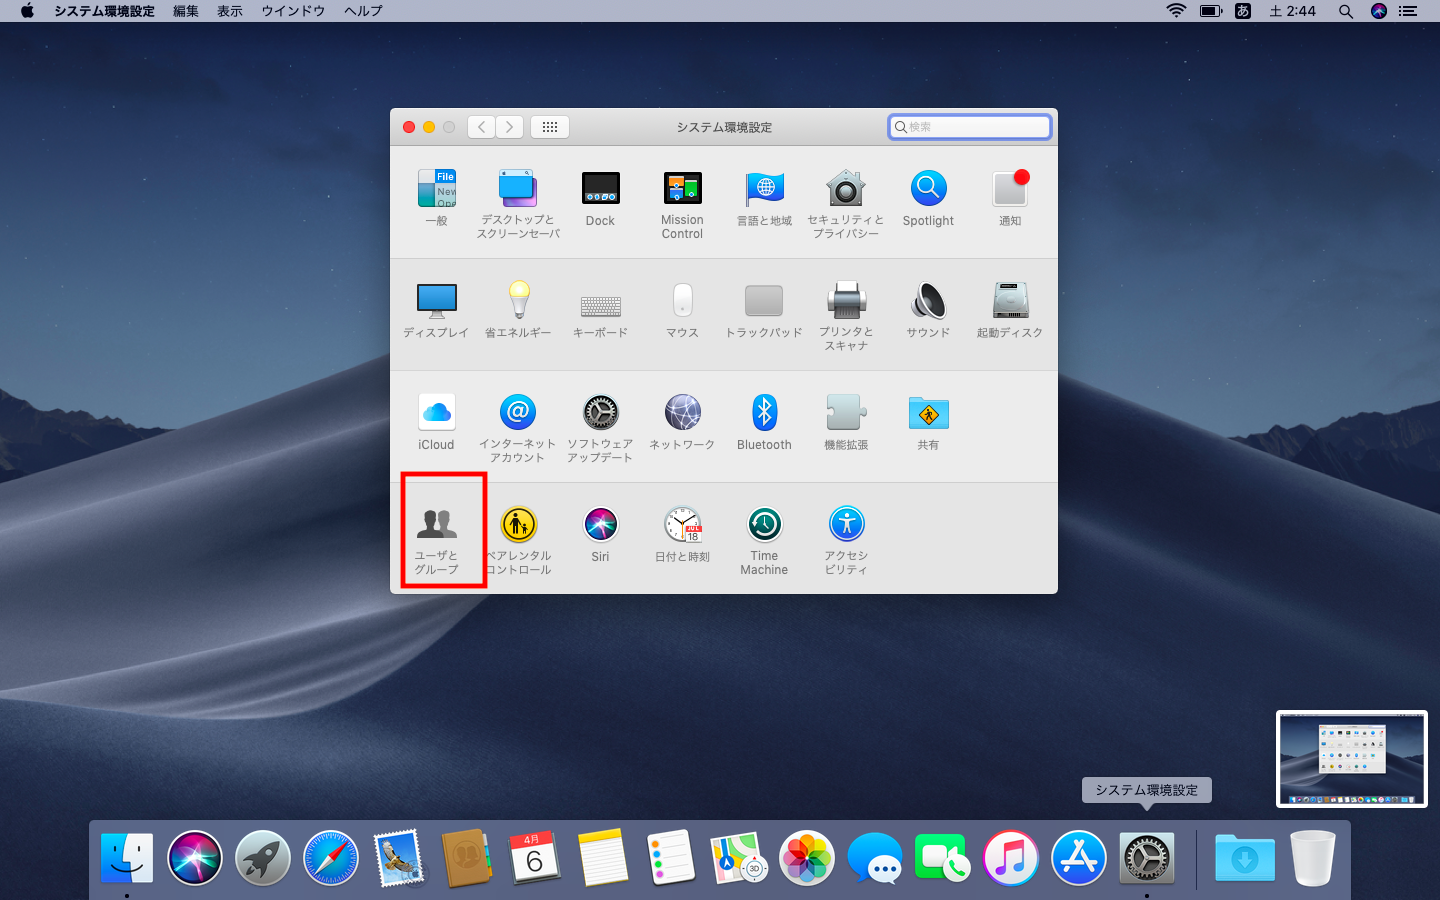
Task: Open Calendar from the Dock
Action: pos(535,858)
